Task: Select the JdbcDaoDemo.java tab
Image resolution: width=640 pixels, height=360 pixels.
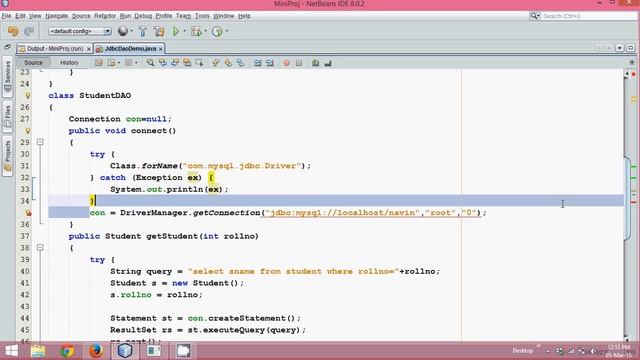Action: click(130, 49)
